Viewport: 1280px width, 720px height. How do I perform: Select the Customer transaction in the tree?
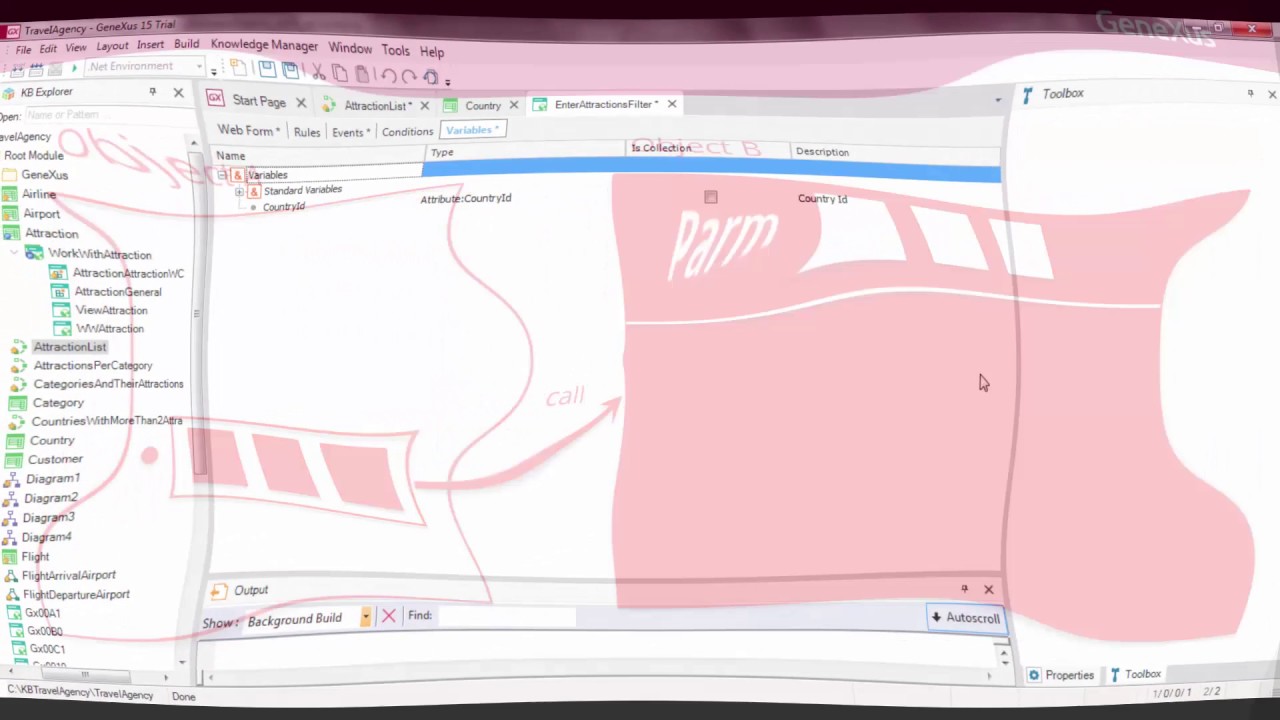(55, 460)
